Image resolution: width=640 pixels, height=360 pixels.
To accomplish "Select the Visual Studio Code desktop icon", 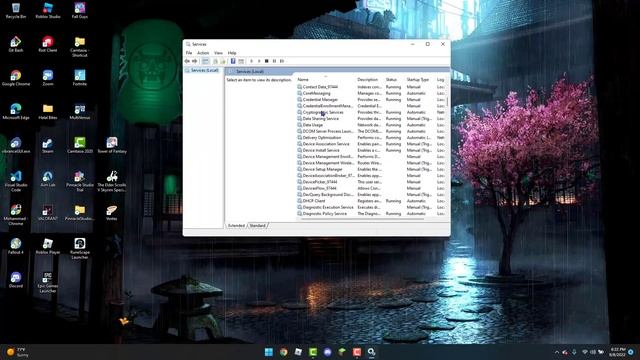I will click(16, 181).
